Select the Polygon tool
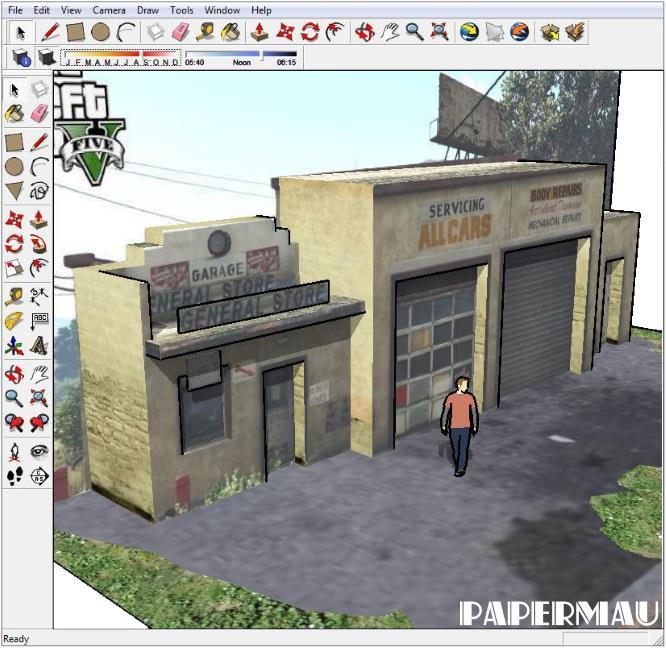The image size is (666, 648). point(14,191)
